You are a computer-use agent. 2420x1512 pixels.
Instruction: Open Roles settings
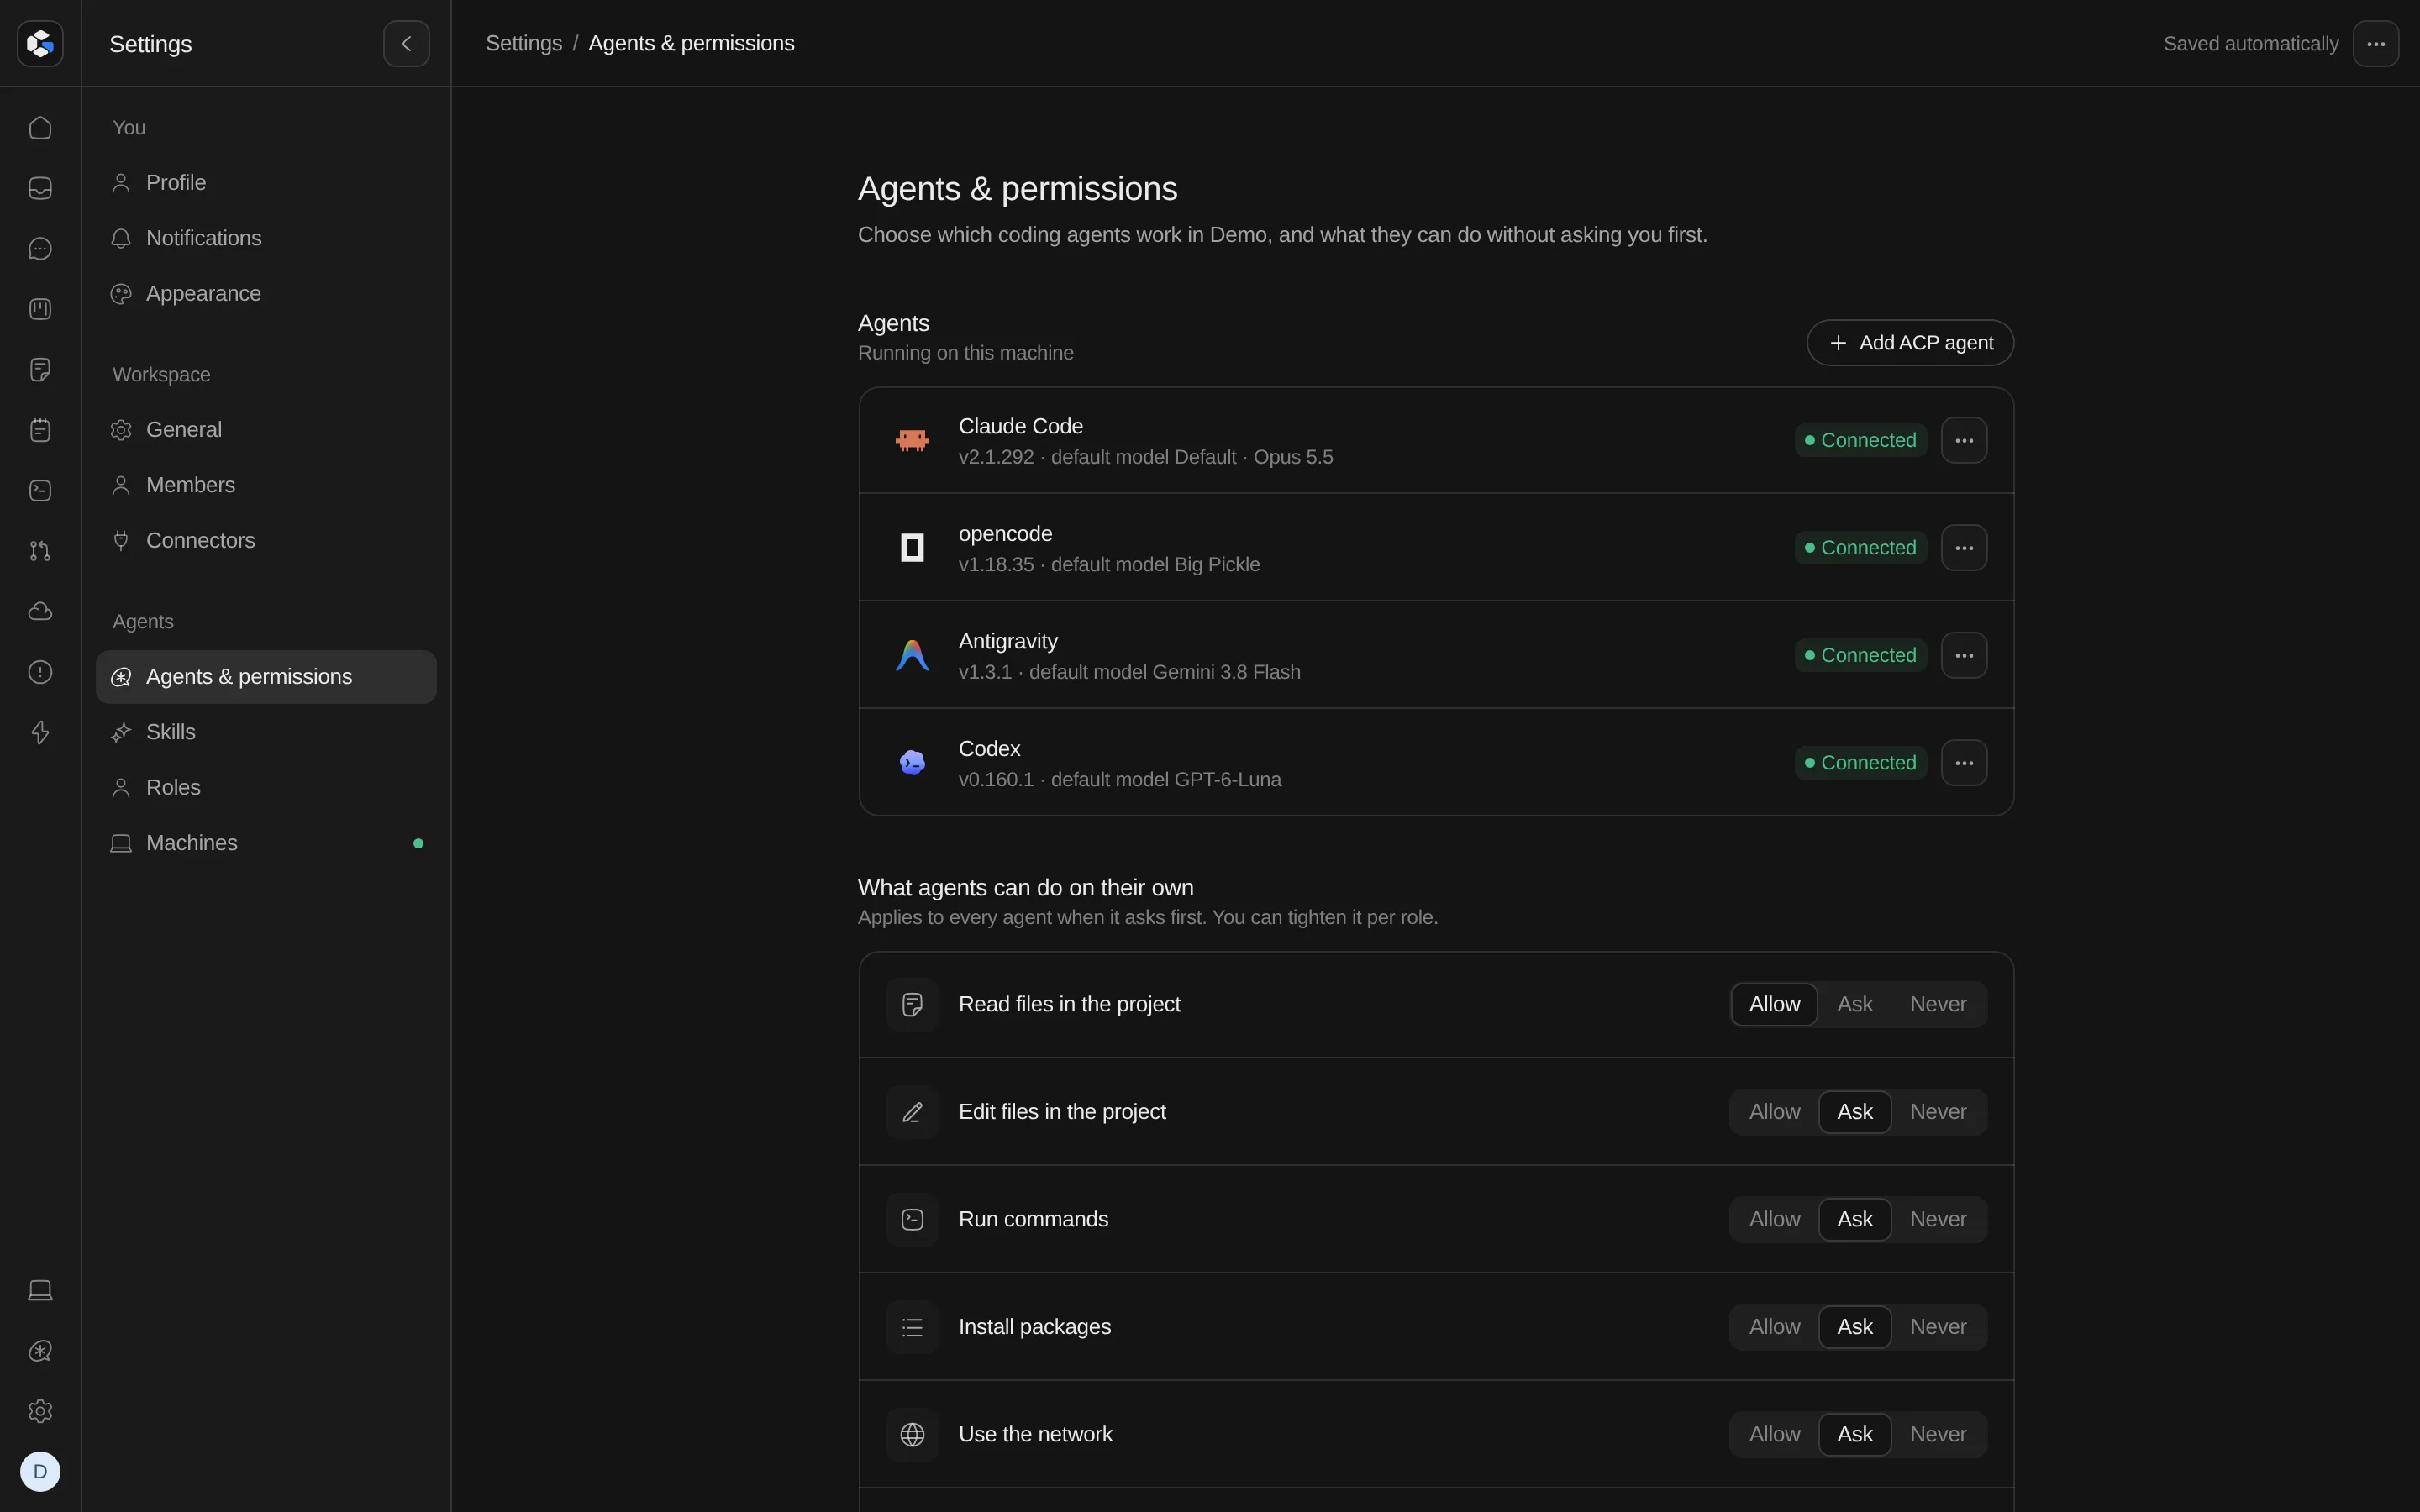click(266, 788)
